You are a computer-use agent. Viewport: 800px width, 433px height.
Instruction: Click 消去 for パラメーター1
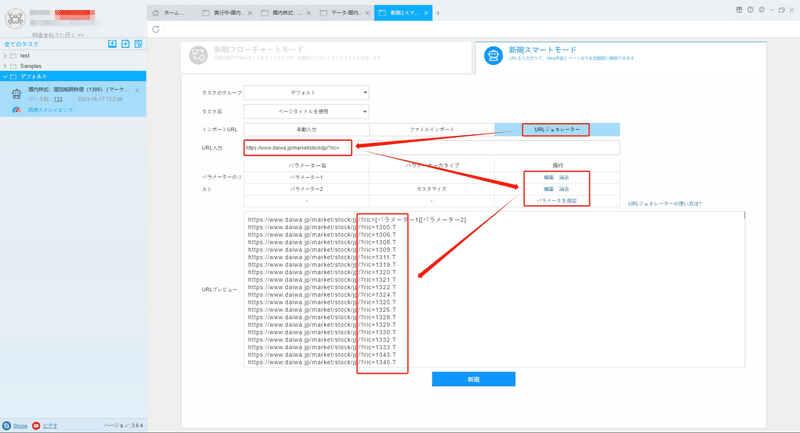[564, 177]
